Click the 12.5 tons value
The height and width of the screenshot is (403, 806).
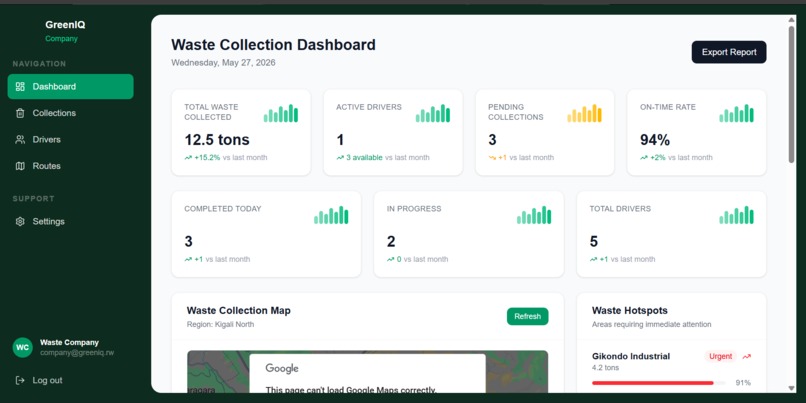point(217,140)
